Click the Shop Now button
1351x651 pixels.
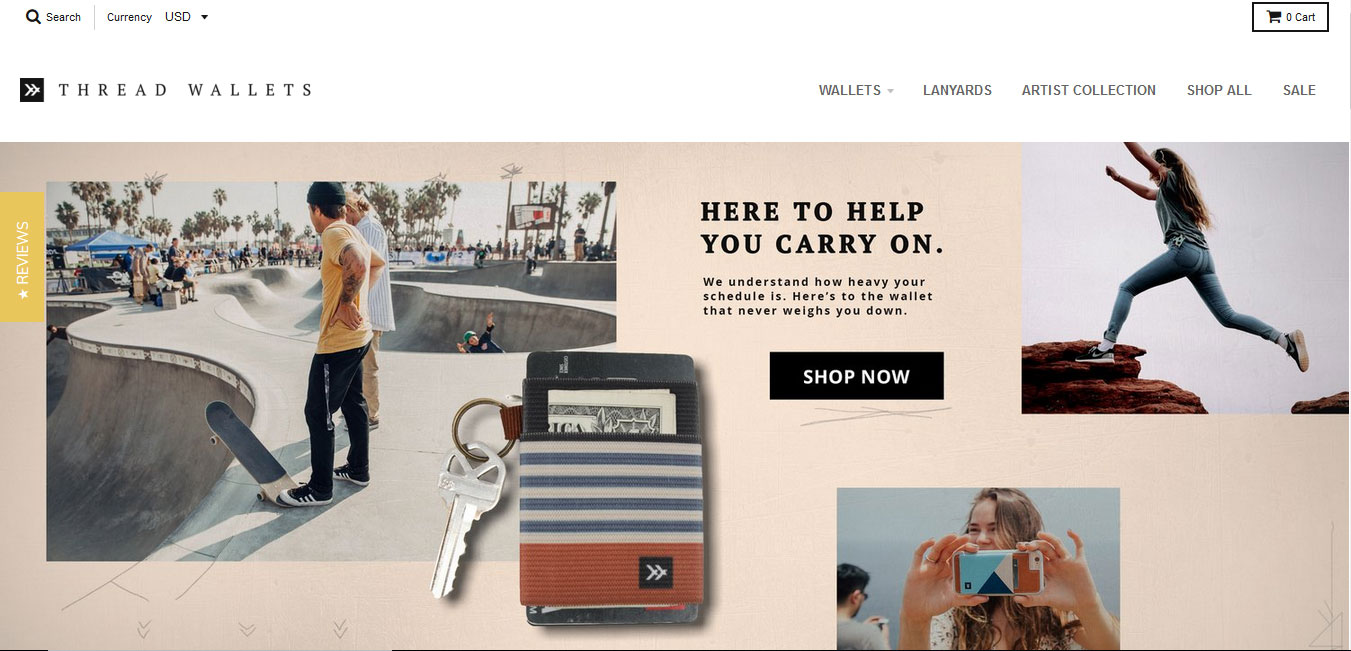click(x=856, y=376)
